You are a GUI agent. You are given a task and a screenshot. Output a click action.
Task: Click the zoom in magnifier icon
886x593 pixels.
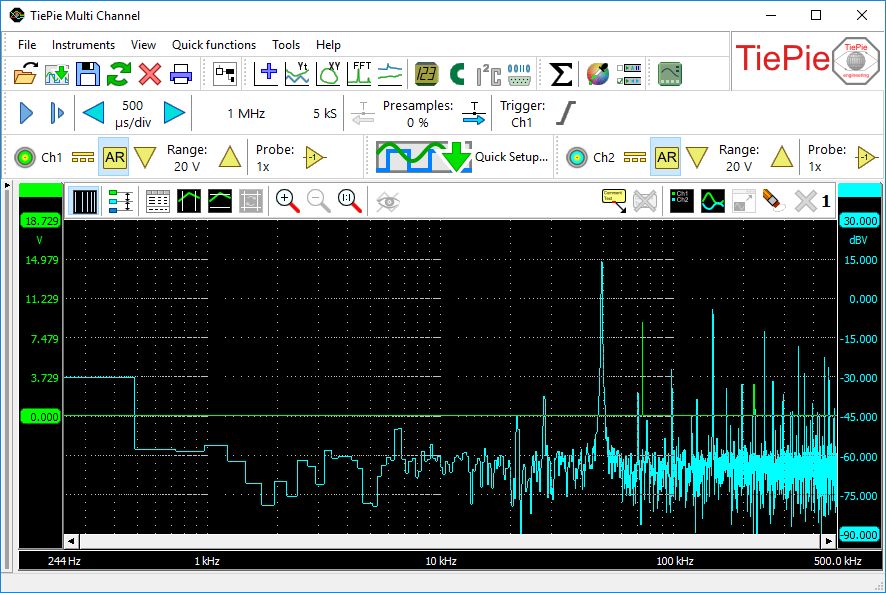point(288,201)
